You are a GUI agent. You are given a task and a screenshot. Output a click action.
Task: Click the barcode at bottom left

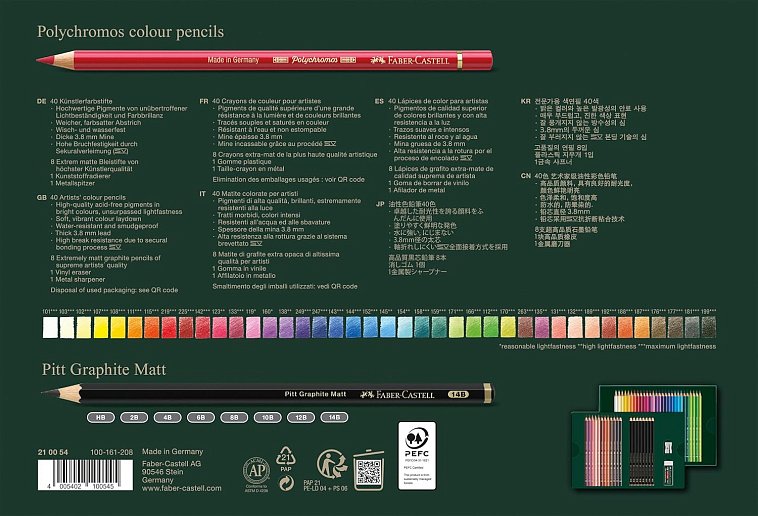pos(85,474)
